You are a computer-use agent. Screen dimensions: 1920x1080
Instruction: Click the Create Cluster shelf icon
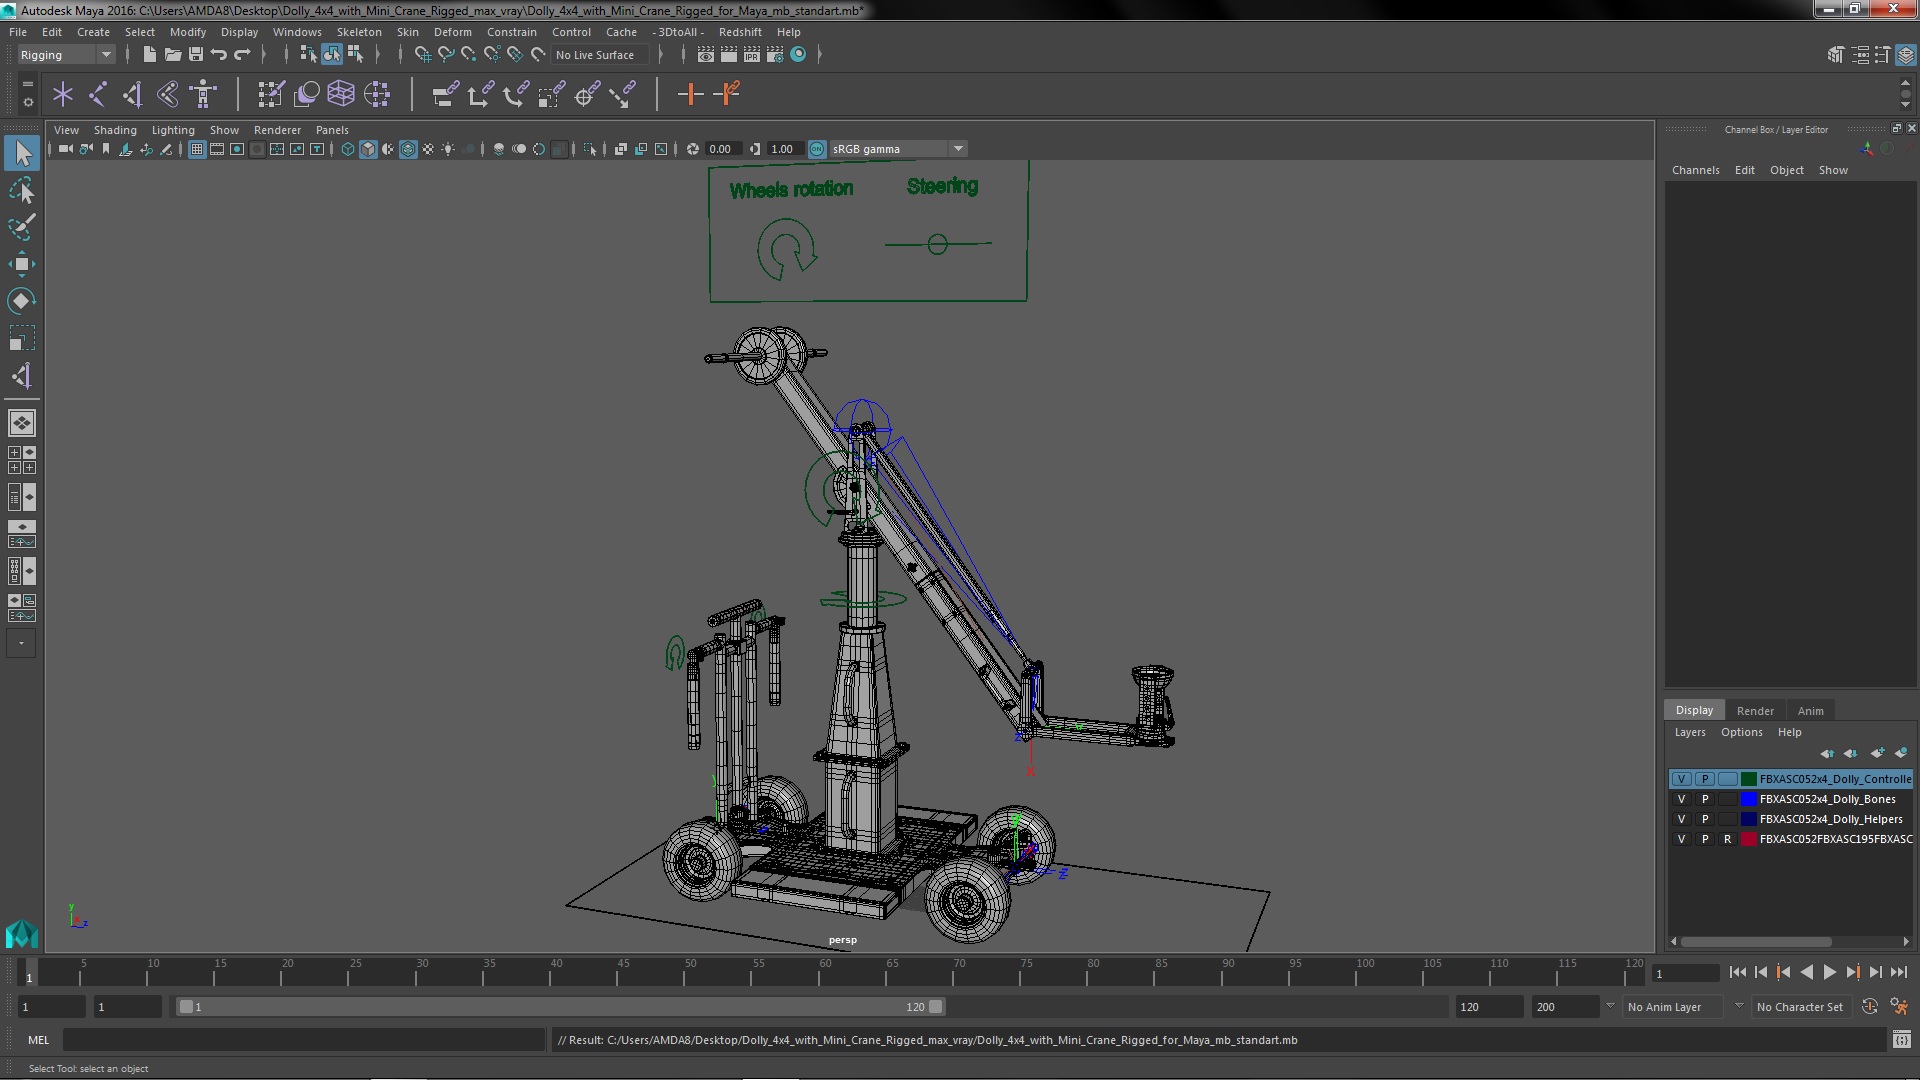(x=377, y=94)
